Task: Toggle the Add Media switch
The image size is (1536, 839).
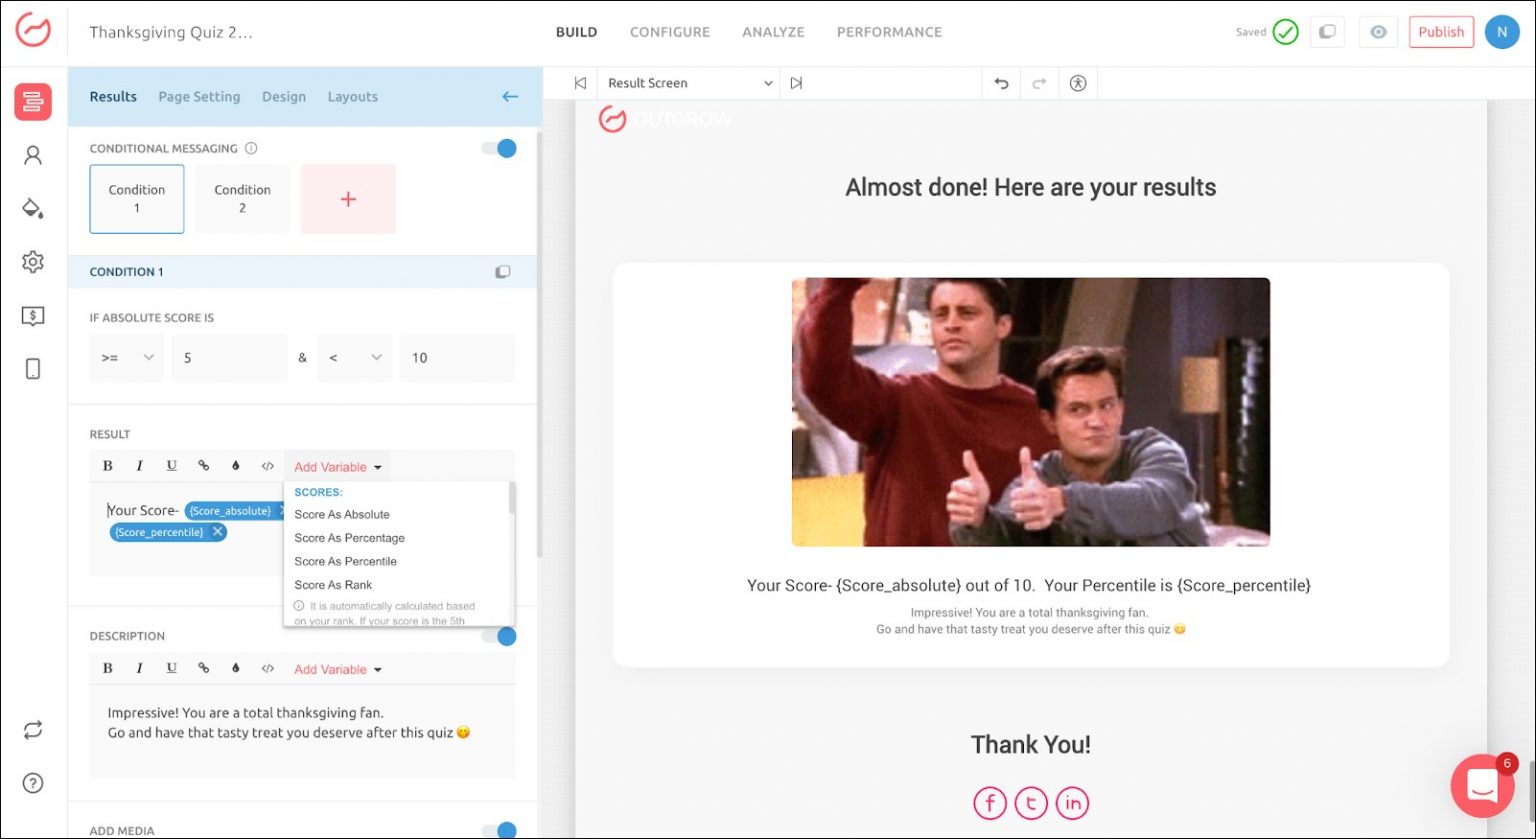Action: pyautogui.click(x=499, y=830)
